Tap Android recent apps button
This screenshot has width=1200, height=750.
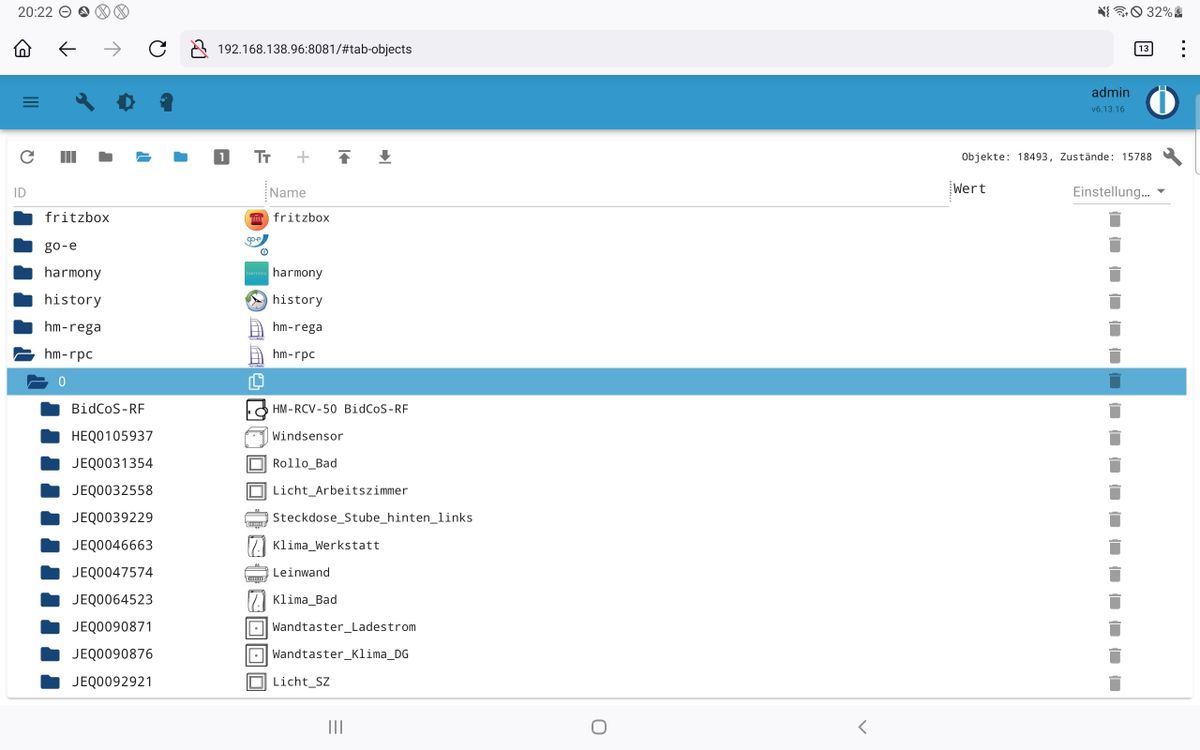point(336,727)
